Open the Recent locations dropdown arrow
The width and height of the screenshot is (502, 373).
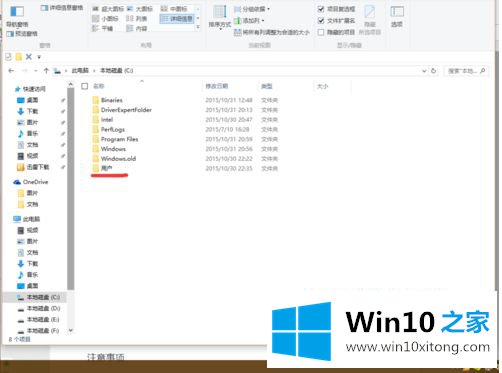pos(36,71)
